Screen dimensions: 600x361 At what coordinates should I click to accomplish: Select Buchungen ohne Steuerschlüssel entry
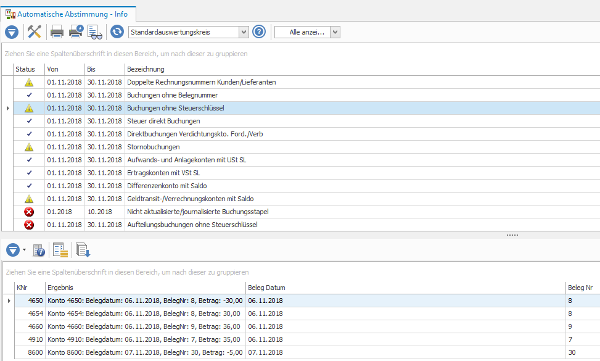click(x=176, y=108)
